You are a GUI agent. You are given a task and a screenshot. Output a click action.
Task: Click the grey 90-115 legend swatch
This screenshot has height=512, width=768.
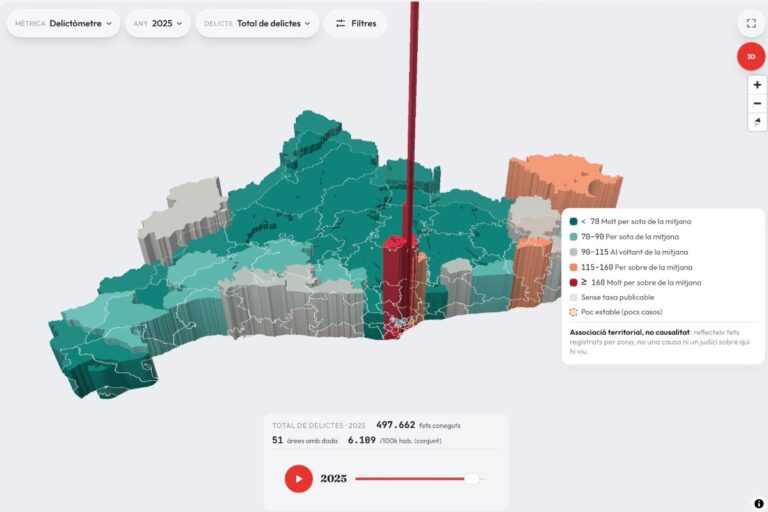click(573, 252)
